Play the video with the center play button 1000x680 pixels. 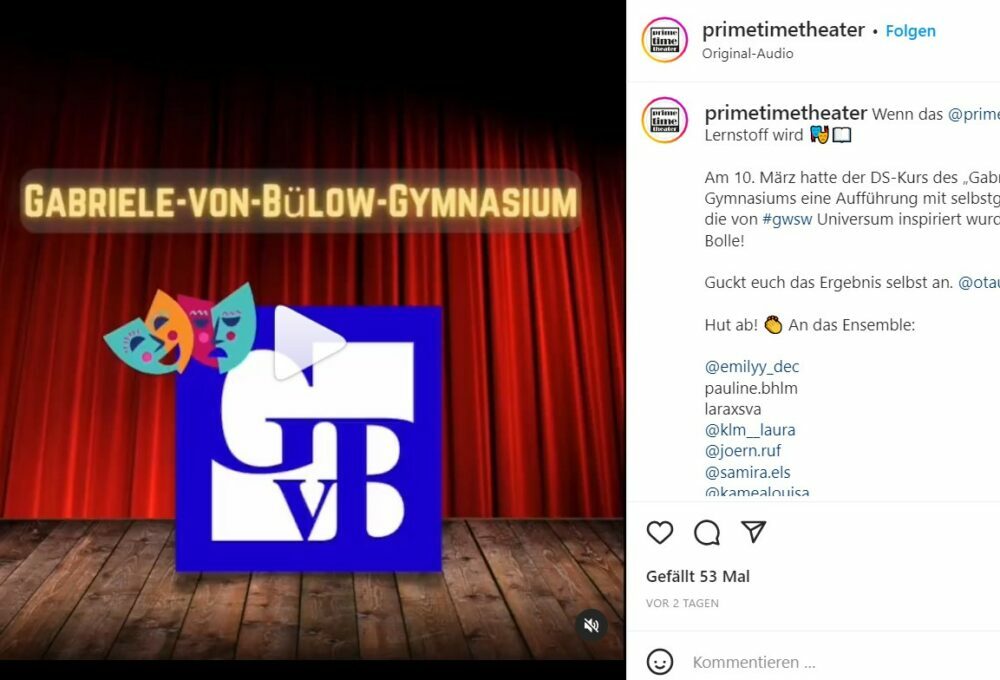[310, 343]
